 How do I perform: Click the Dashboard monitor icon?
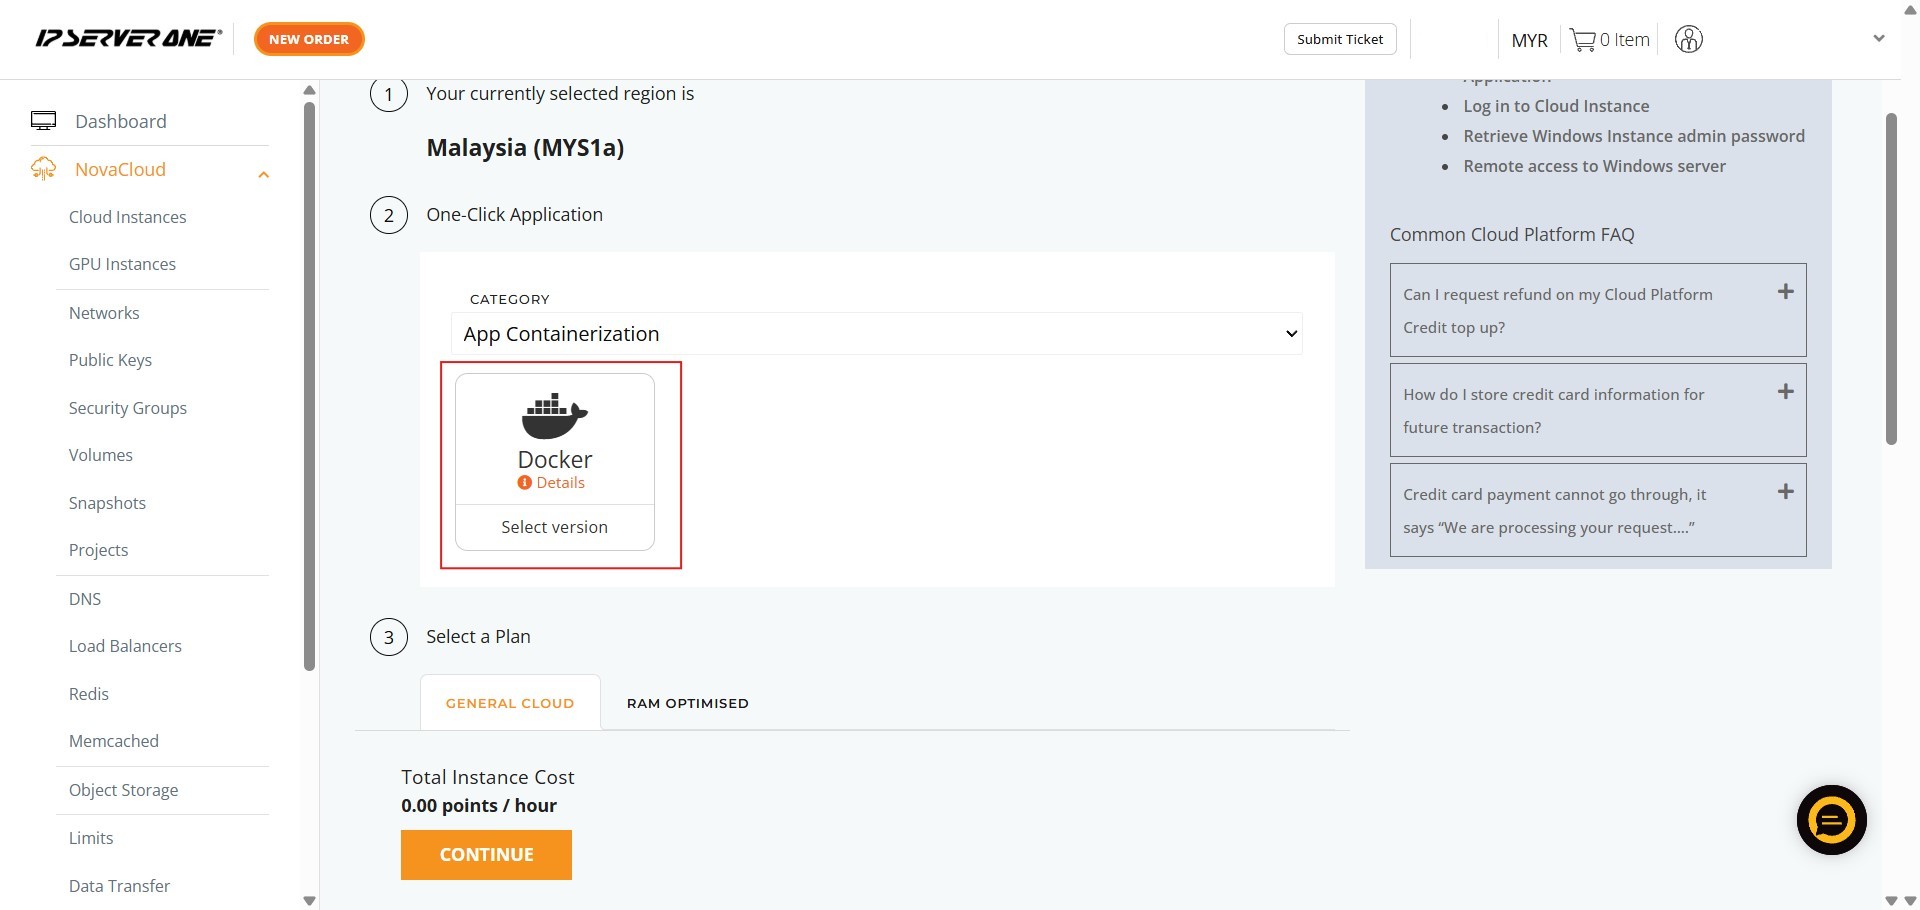pos(43,121)
